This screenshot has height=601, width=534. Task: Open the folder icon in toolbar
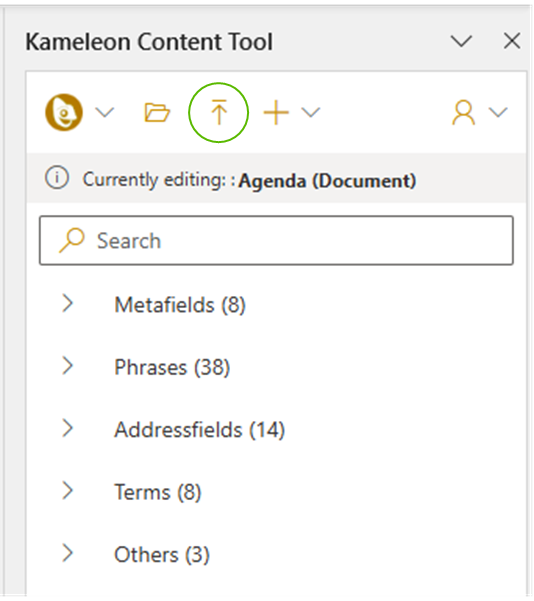point(157,112)
